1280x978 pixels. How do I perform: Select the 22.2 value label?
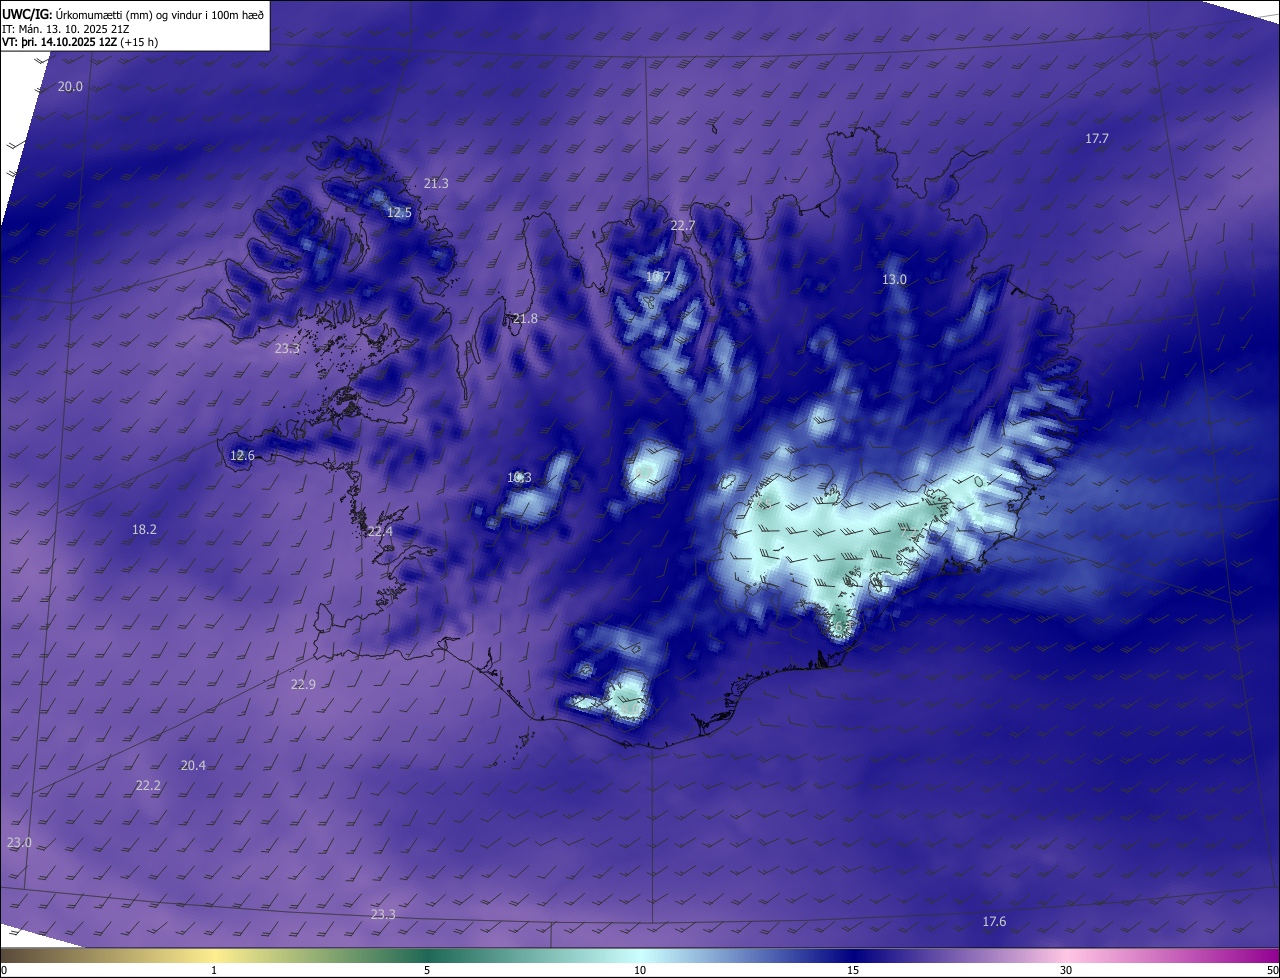click(x=148, y=787)
